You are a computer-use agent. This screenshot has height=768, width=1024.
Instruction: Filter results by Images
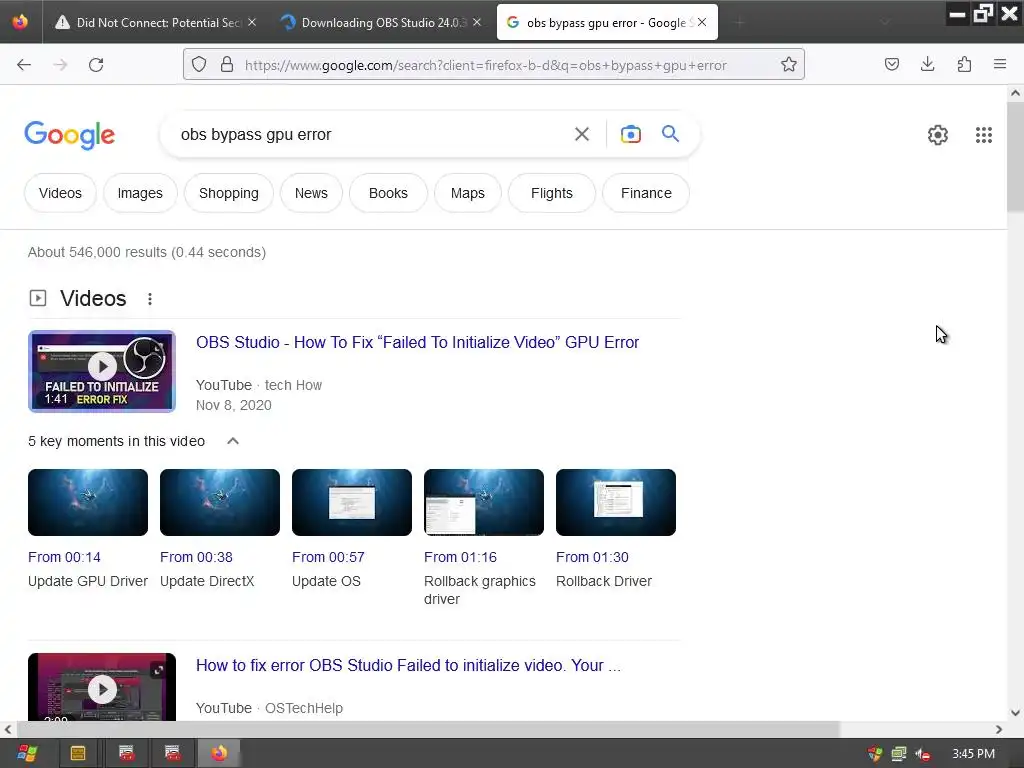140,193
